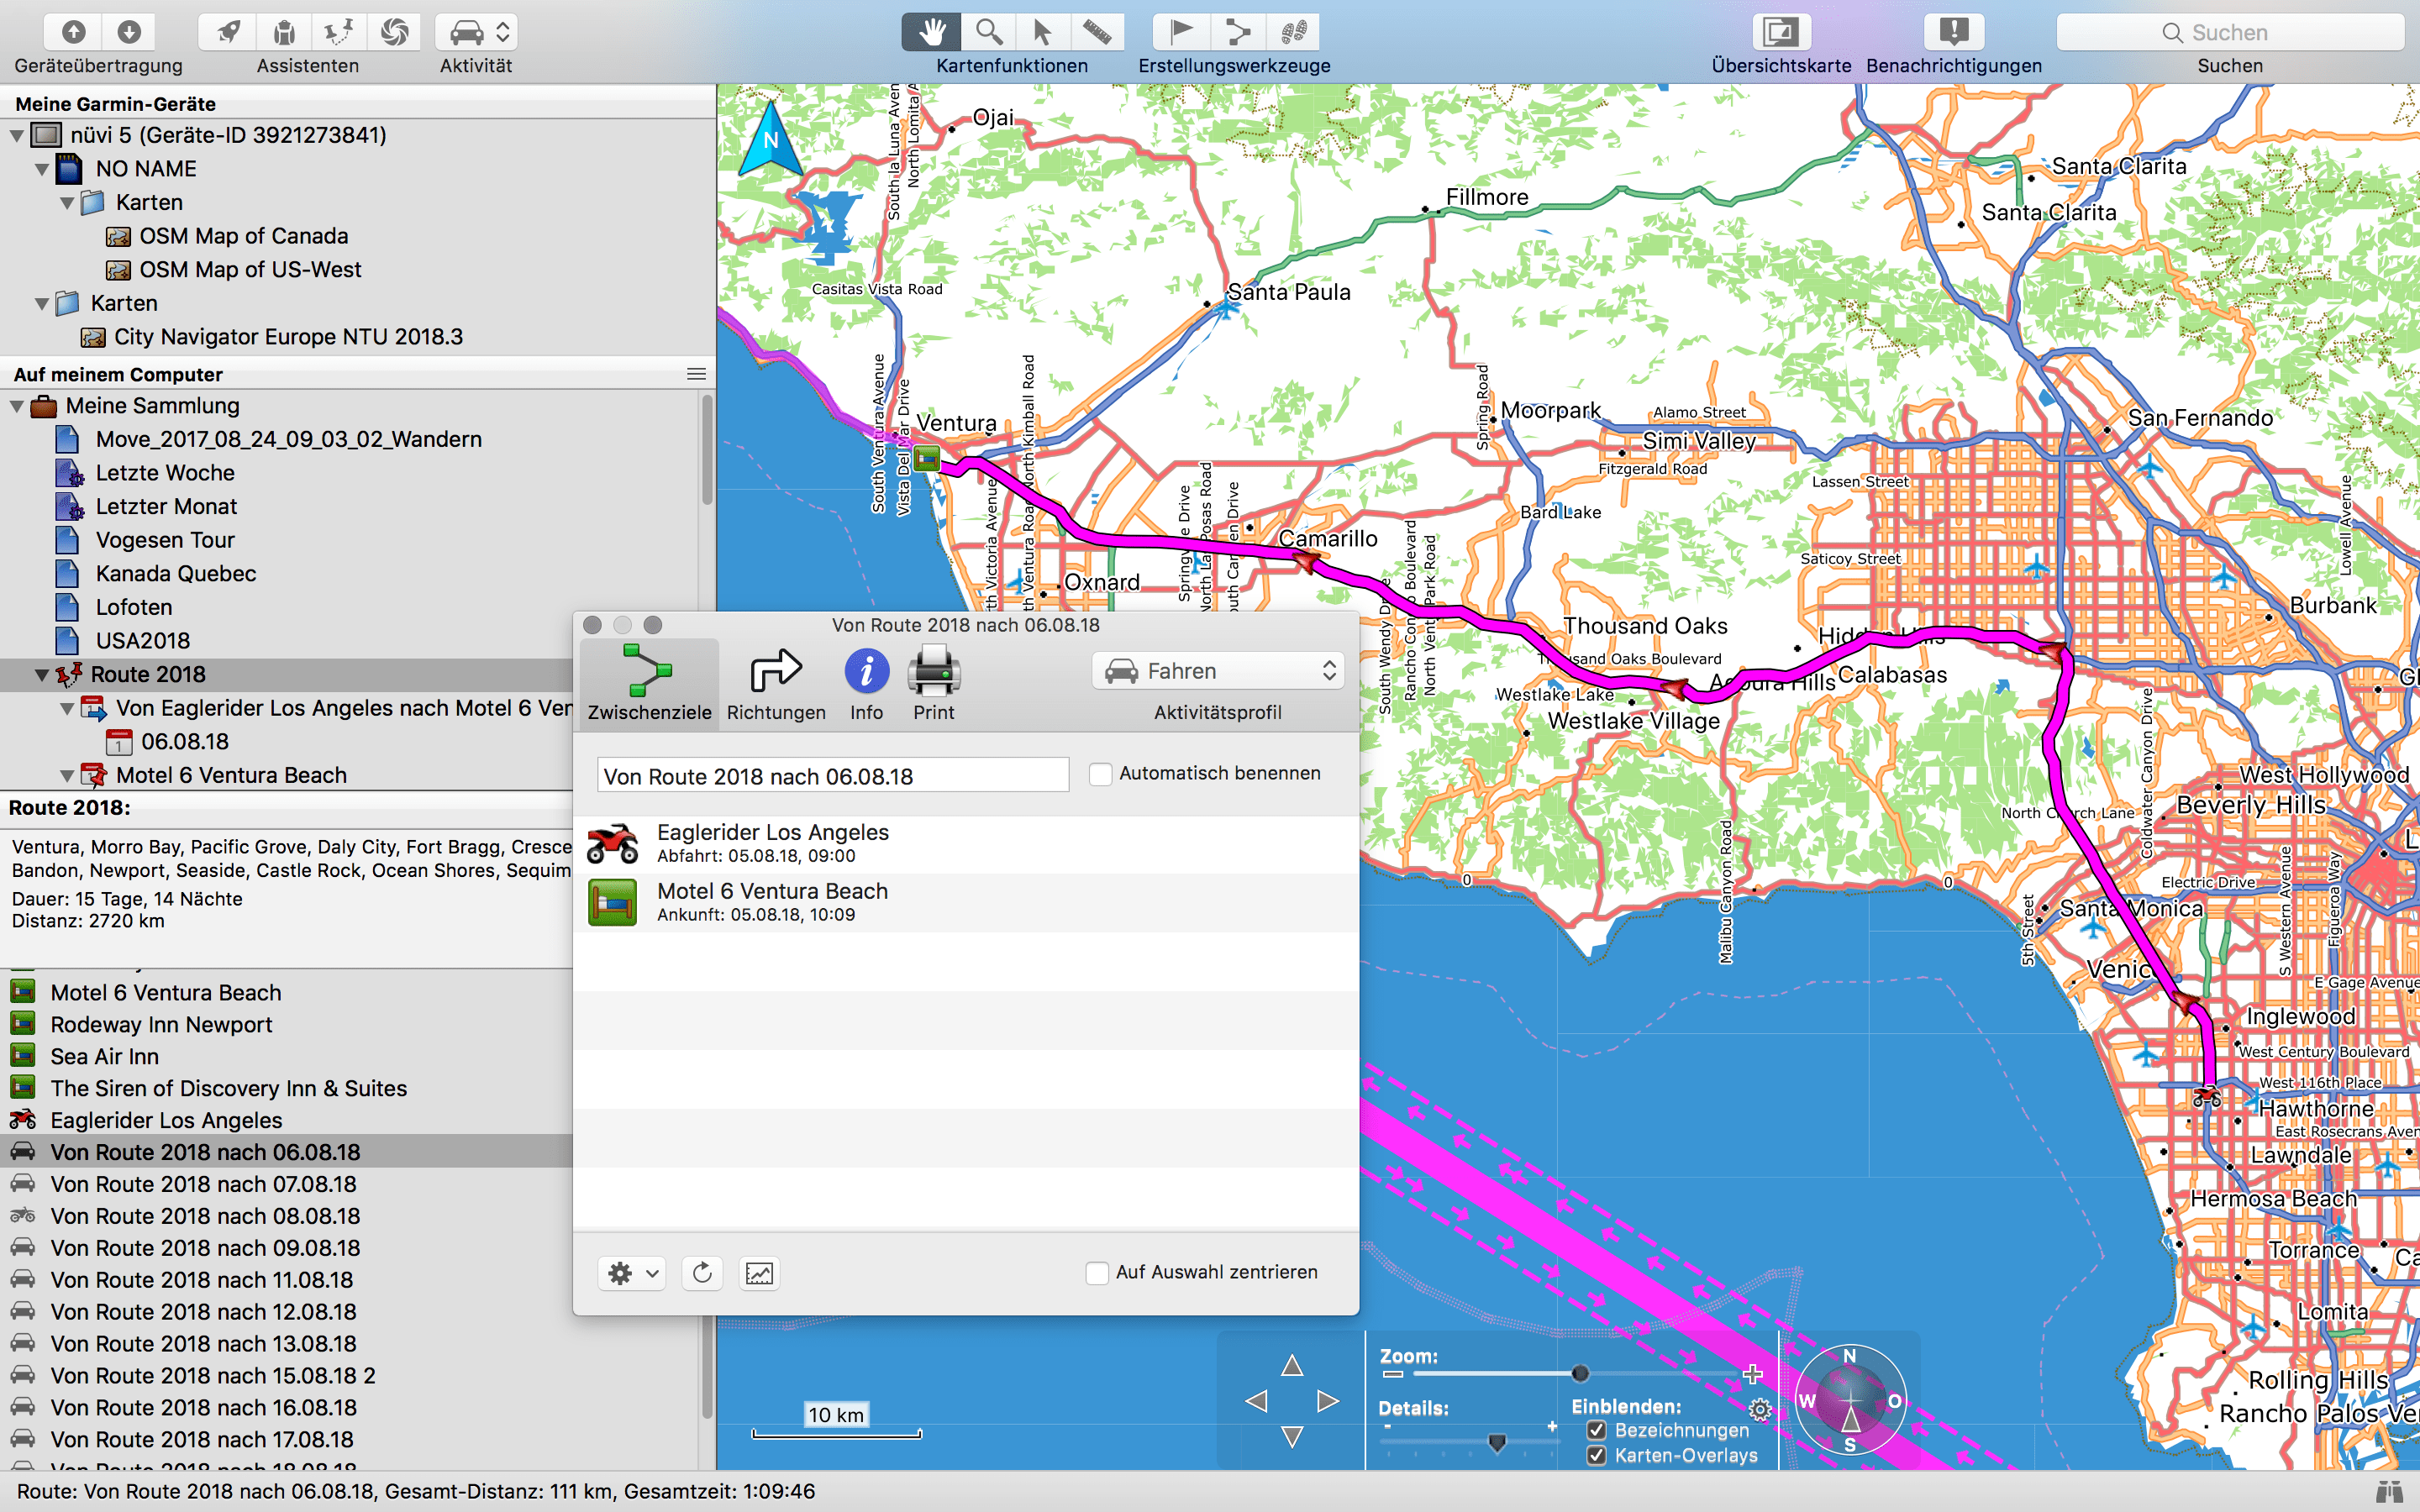Click the swirl sync assistant icon
Screen dimensions: 2420x1512
tap(394, 32)
